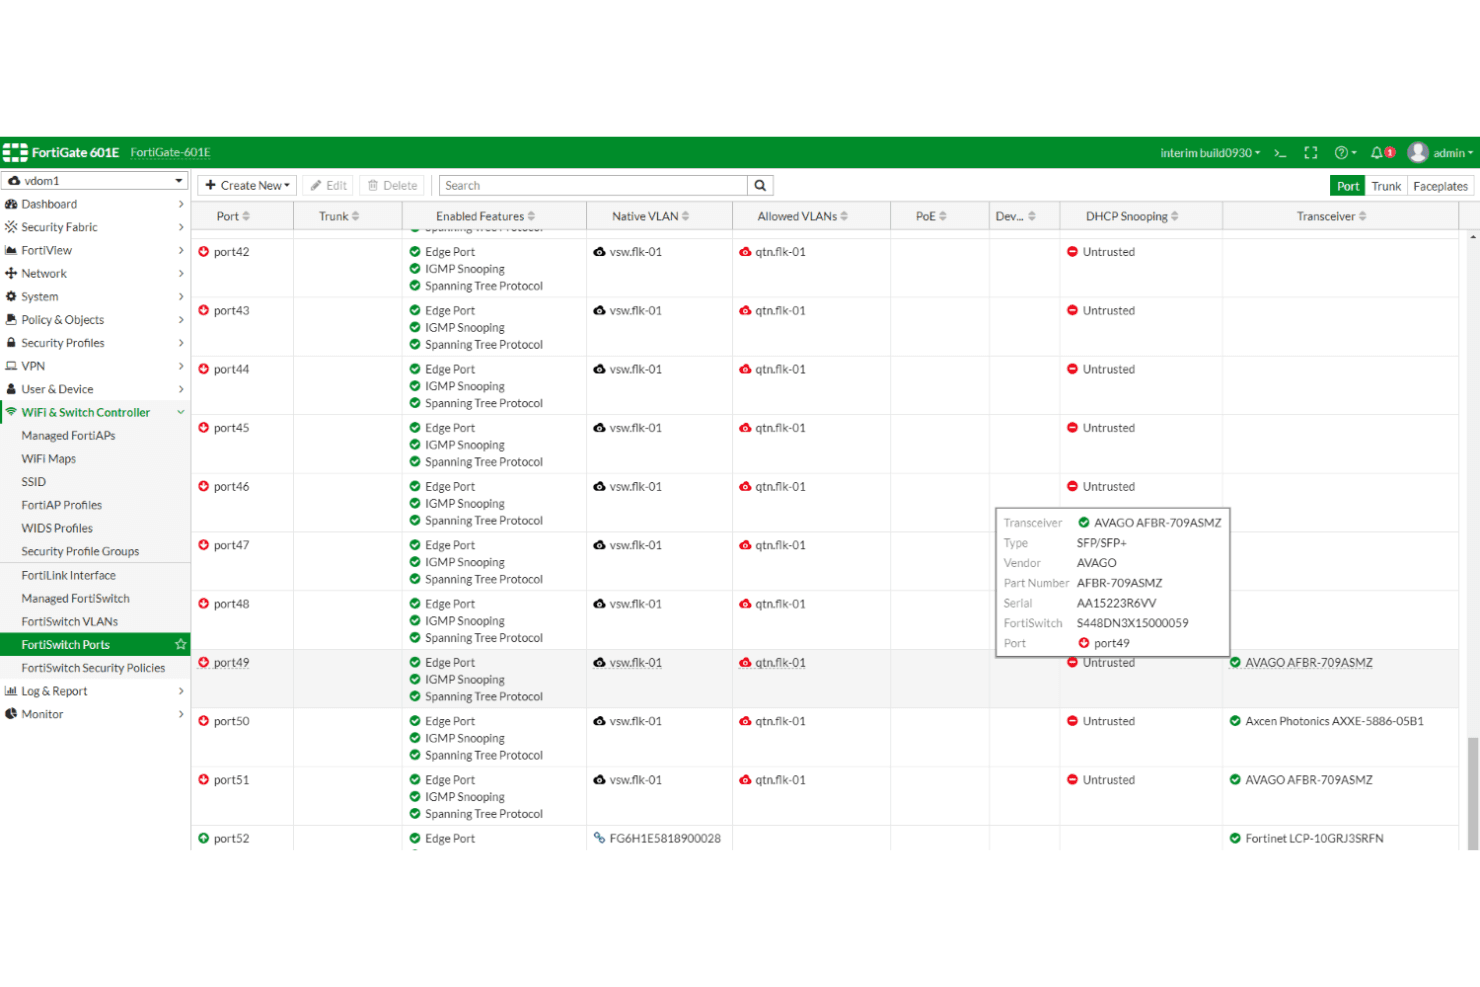Screen dimensions: 1480x987
Task: Switch to the Faceplates view tab
Action: (x=1440, y=186)
